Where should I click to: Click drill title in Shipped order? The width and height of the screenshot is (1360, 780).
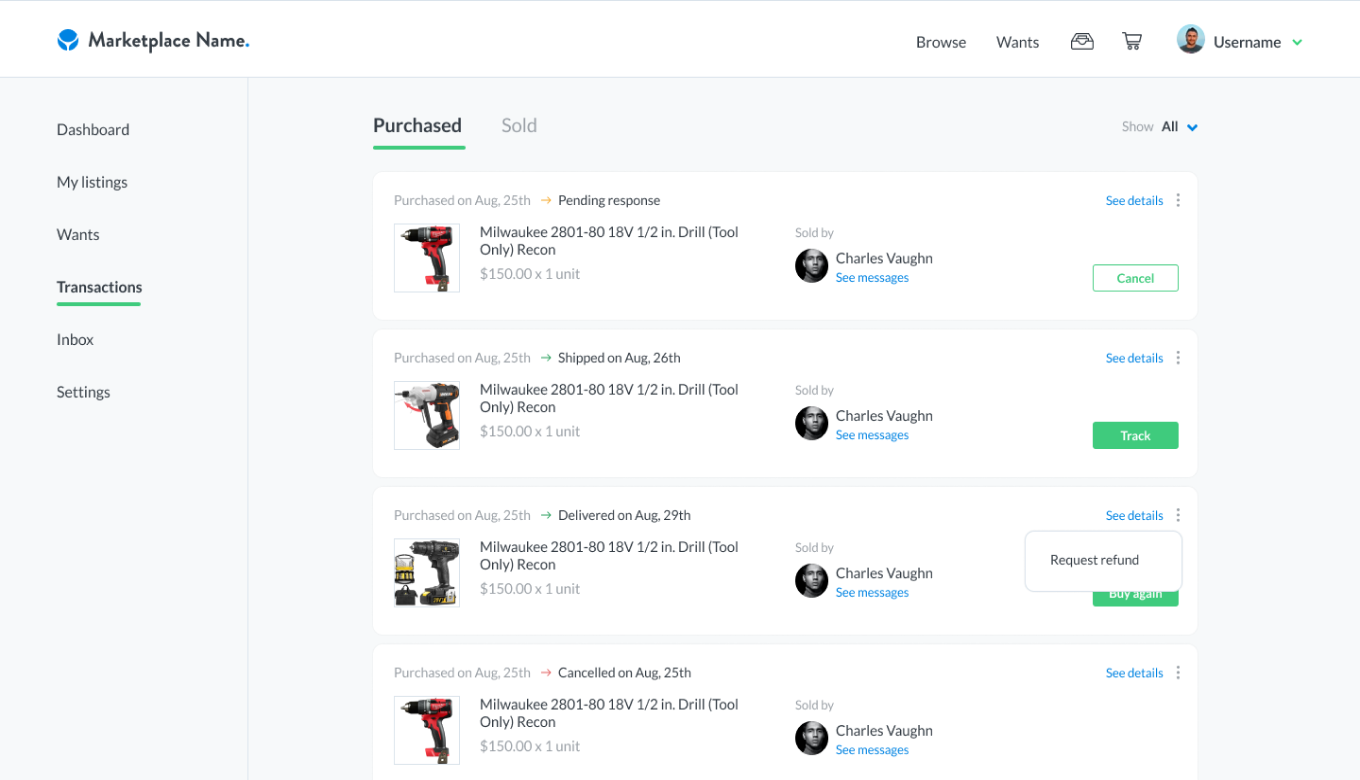609,398
